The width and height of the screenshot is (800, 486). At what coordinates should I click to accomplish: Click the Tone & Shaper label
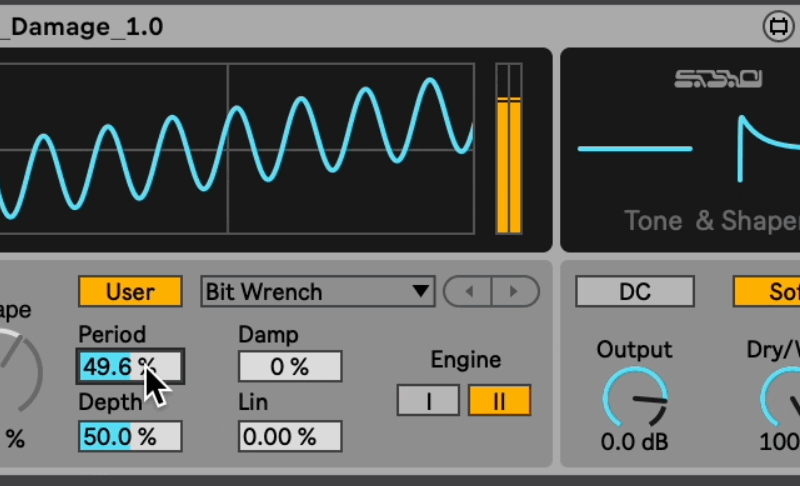[711, 220]
